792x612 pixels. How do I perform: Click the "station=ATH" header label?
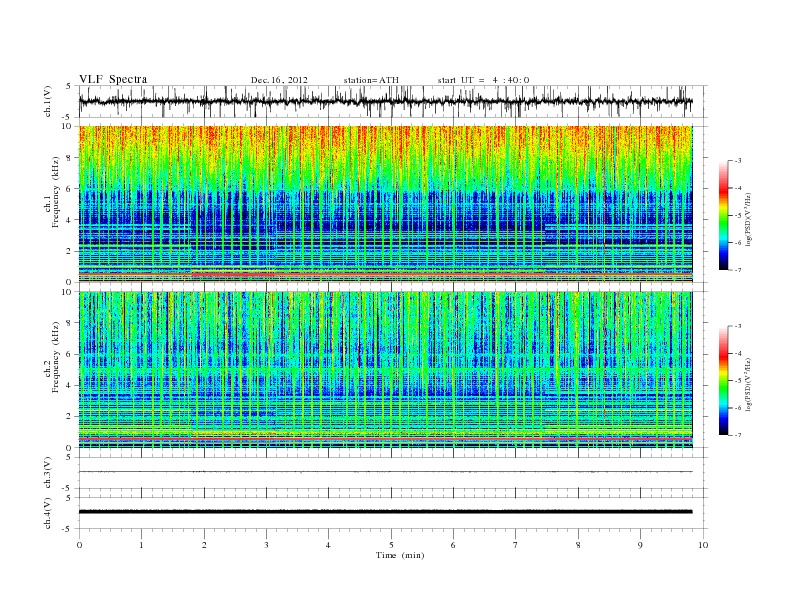click(371, 80)
